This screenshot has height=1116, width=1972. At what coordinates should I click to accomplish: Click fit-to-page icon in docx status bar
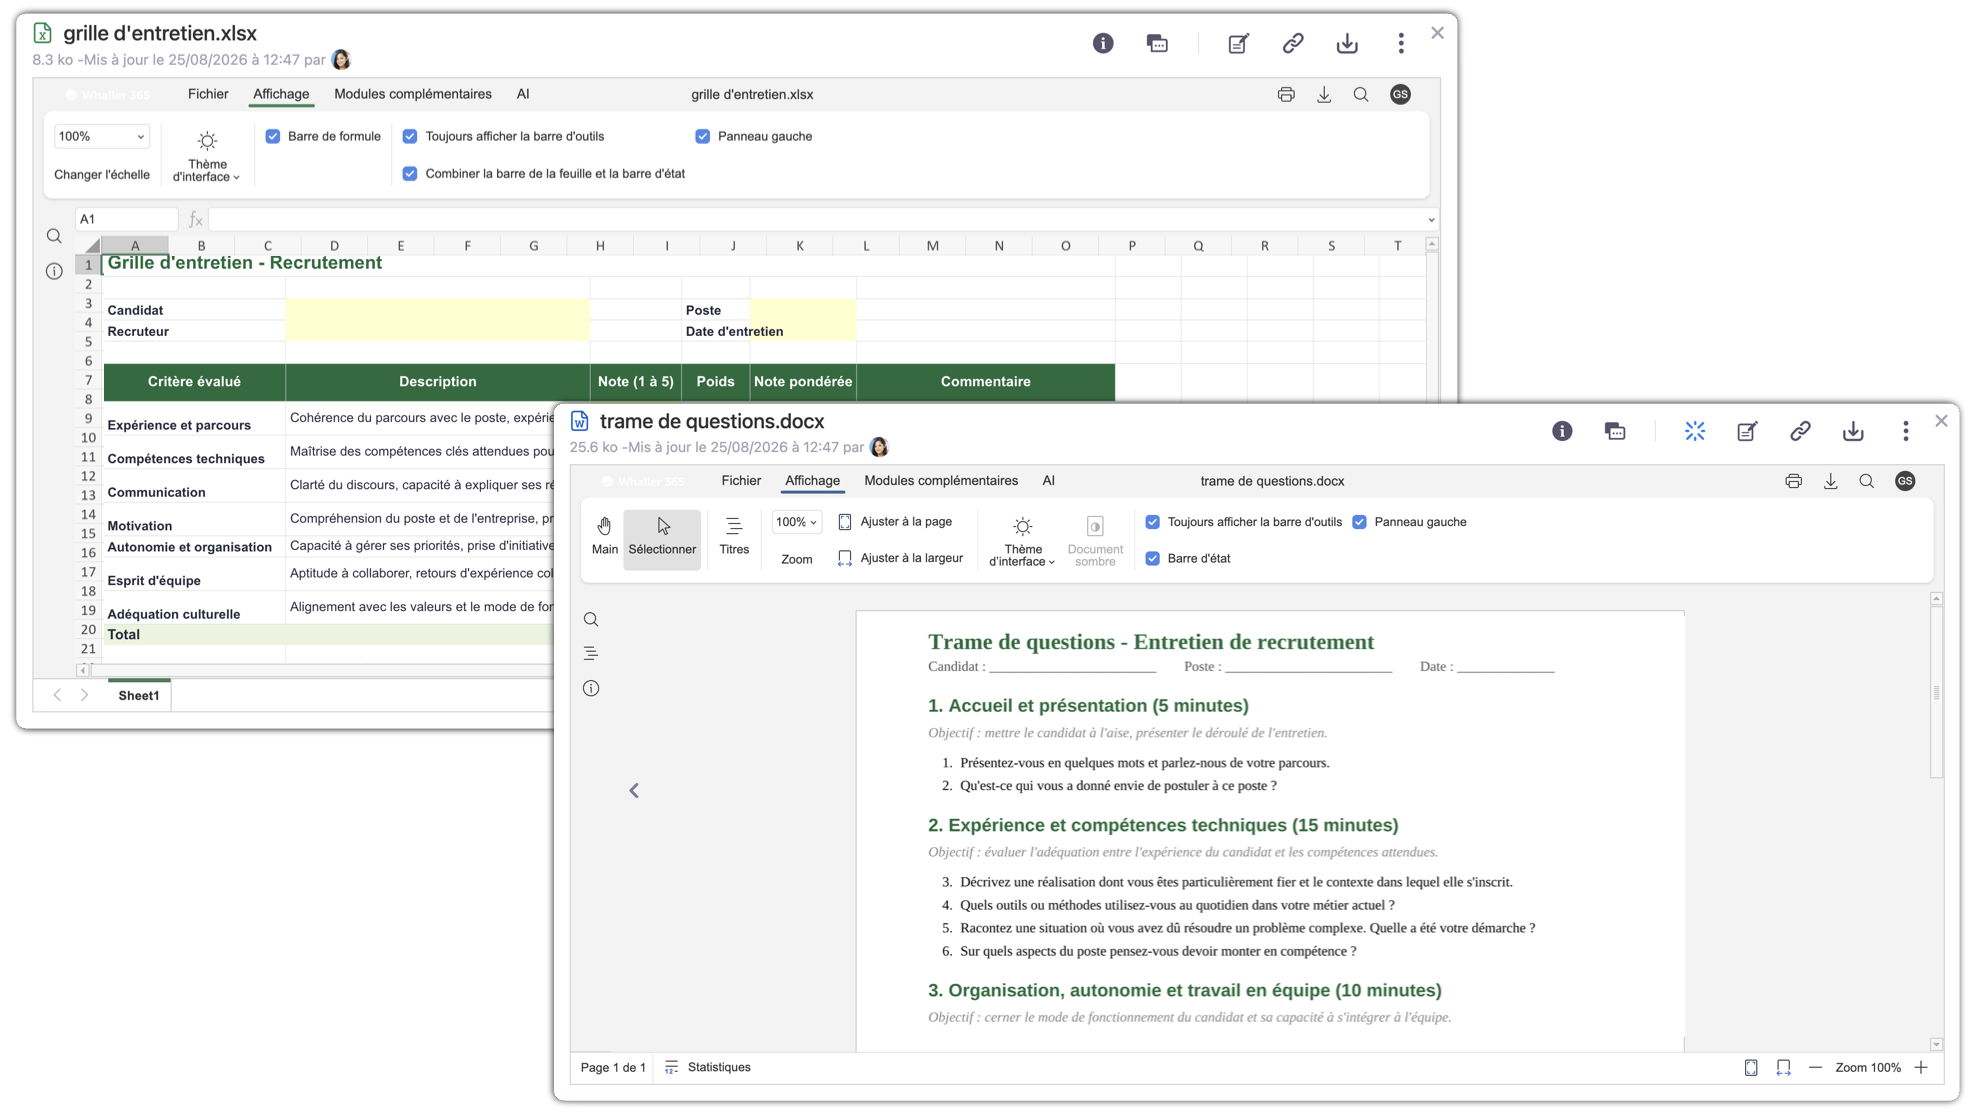point(1751,1068)
